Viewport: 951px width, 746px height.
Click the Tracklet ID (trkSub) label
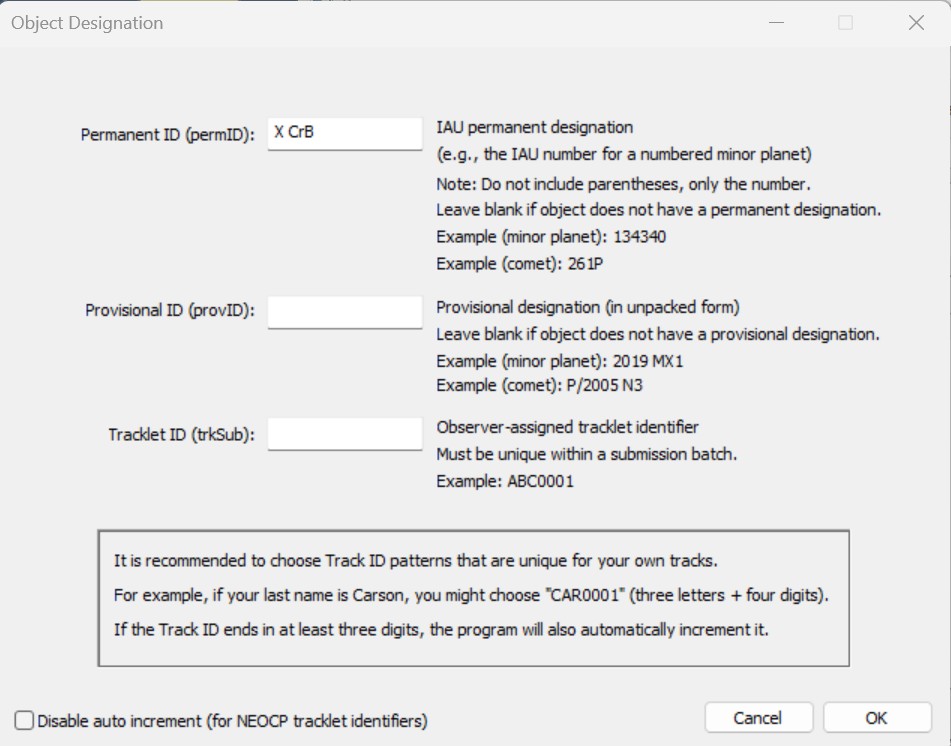coord(181,435)
